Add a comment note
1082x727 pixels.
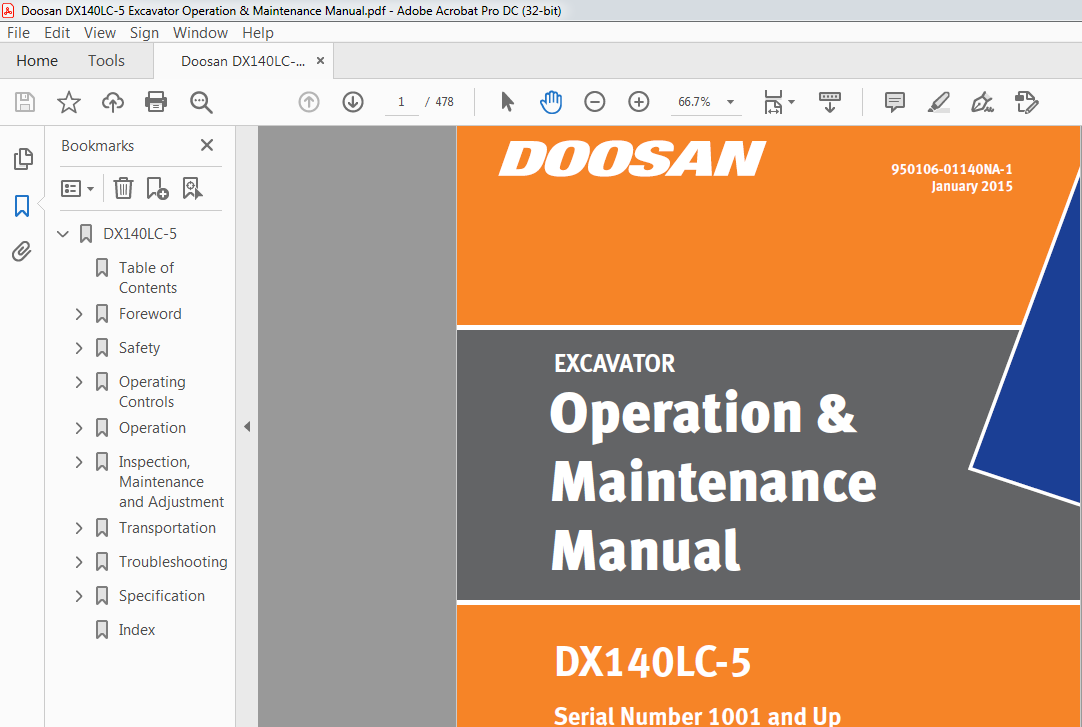point(894,102)
